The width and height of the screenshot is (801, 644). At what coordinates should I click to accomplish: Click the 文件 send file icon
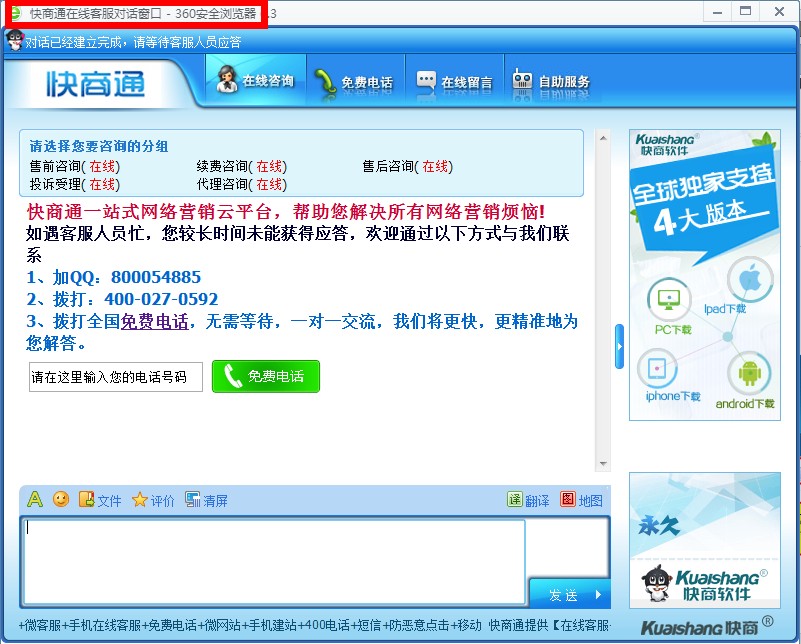click(x=87, y=500)
